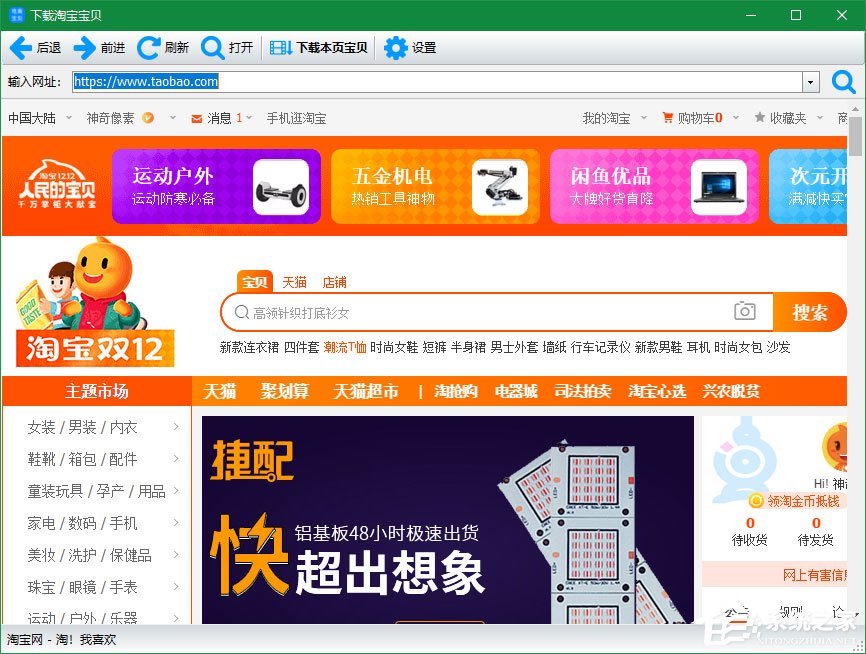Expand 珠宝 / 眼镜 / 手表 category arrow
Viewport: 866px width, 654px height.
(x=176, y=587)
